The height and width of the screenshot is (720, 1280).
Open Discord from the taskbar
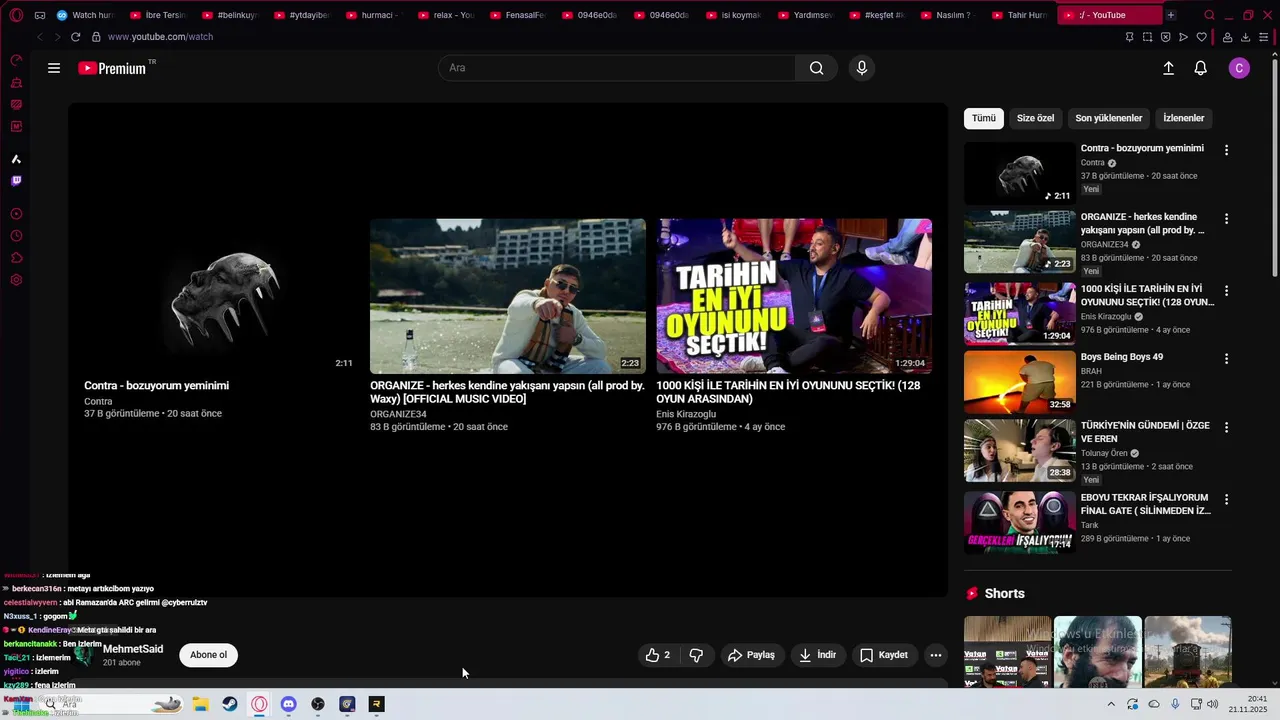(x=289, y=704)
